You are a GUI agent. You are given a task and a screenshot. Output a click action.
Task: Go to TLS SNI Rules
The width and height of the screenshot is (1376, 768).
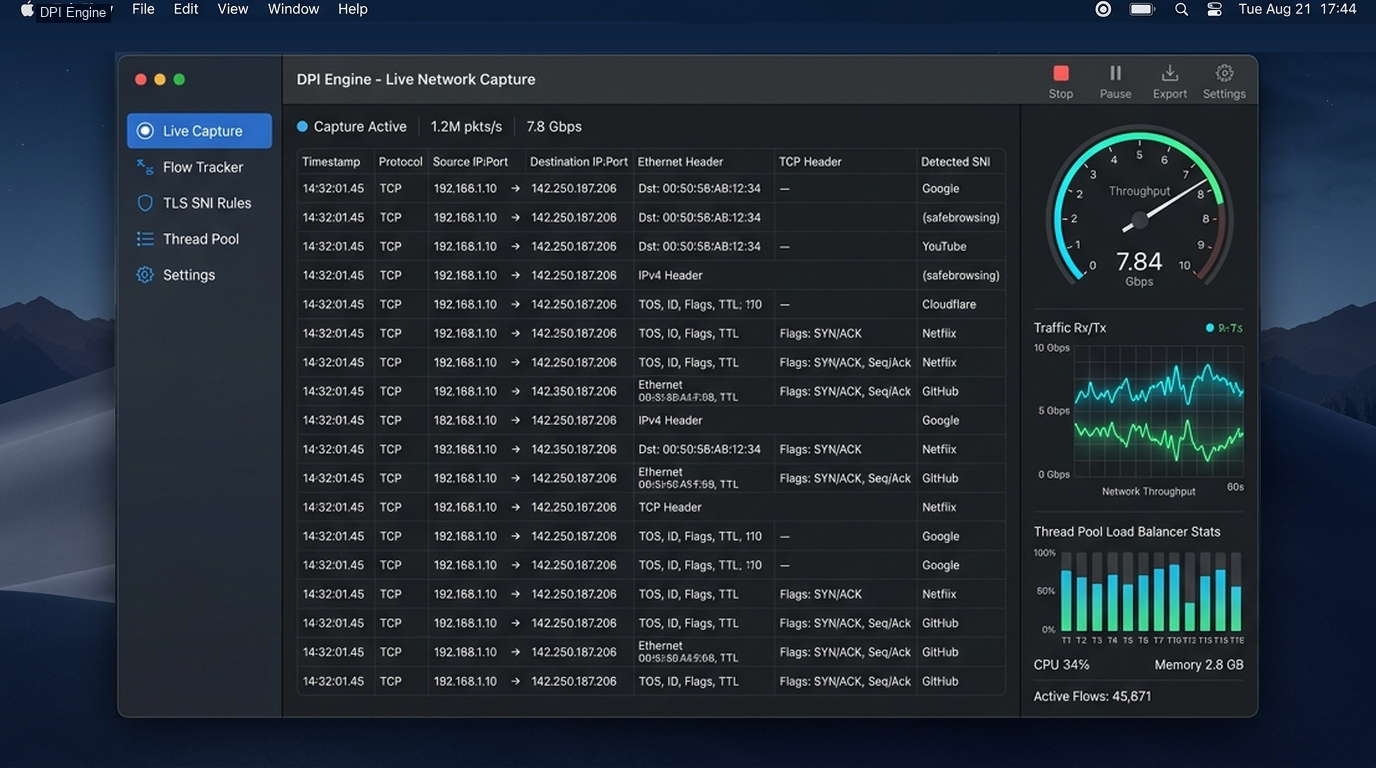tap(199, 203)
